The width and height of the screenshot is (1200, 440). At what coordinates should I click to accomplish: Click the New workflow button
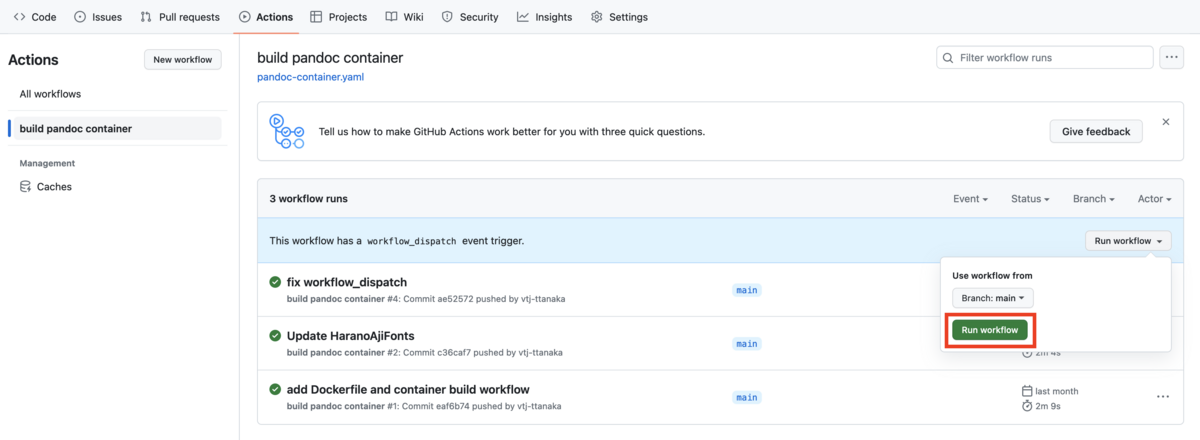click(x=182, y=60)
